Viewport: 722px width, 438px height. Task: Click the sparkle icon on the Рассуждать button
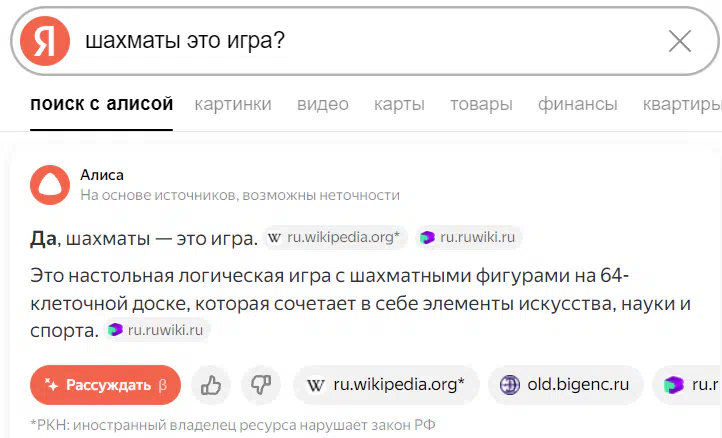51,385
